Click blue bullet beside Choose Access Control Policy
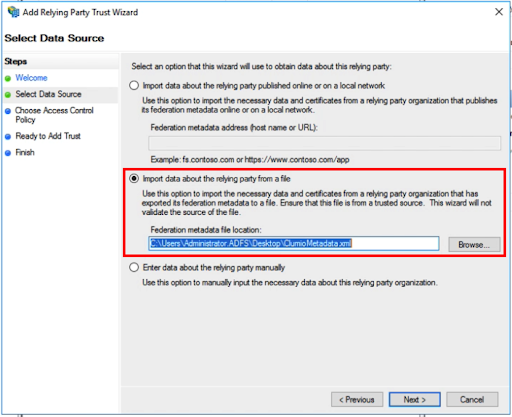 pos(8,111)
